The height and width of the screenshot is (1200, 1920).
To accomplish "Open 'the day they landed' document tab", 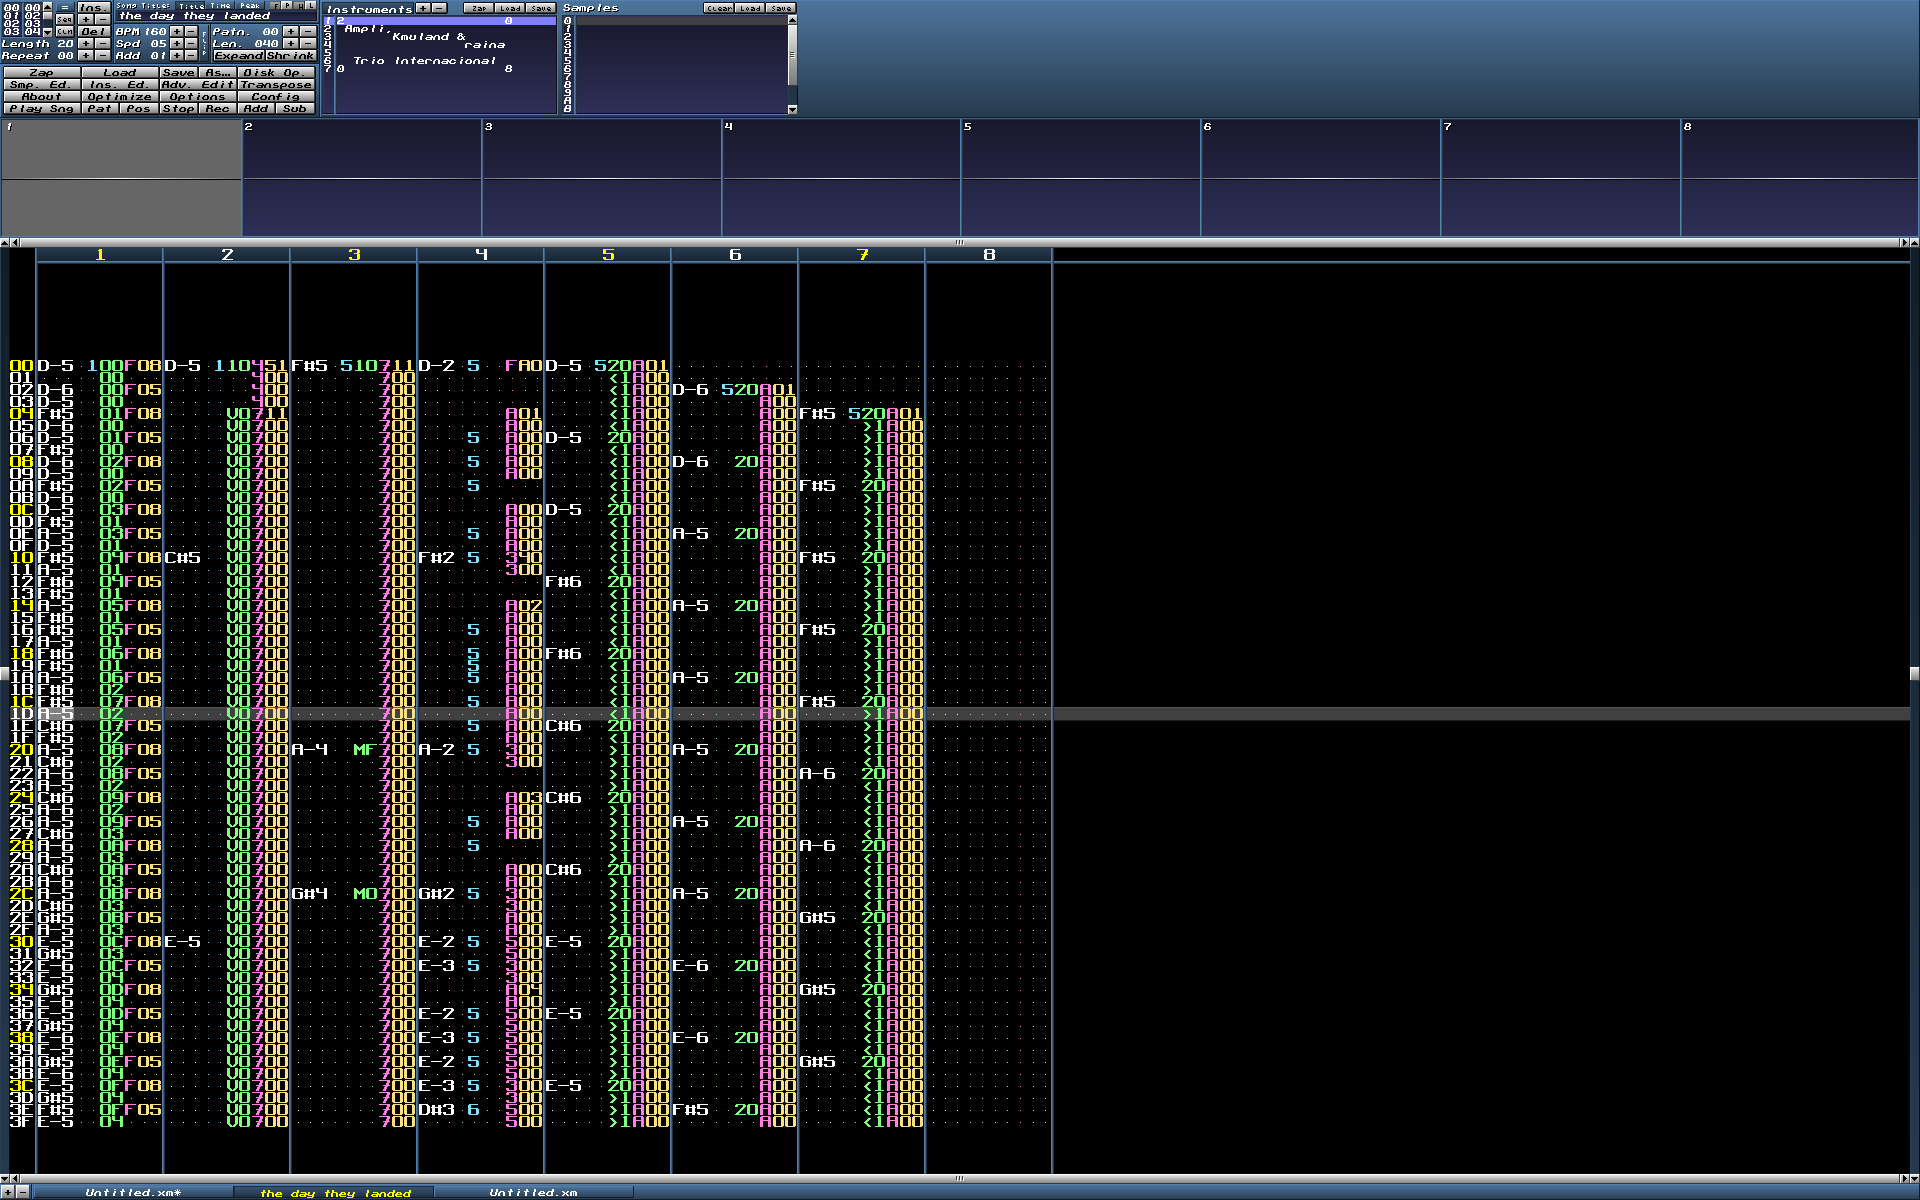I will [x=336, y=1192].
